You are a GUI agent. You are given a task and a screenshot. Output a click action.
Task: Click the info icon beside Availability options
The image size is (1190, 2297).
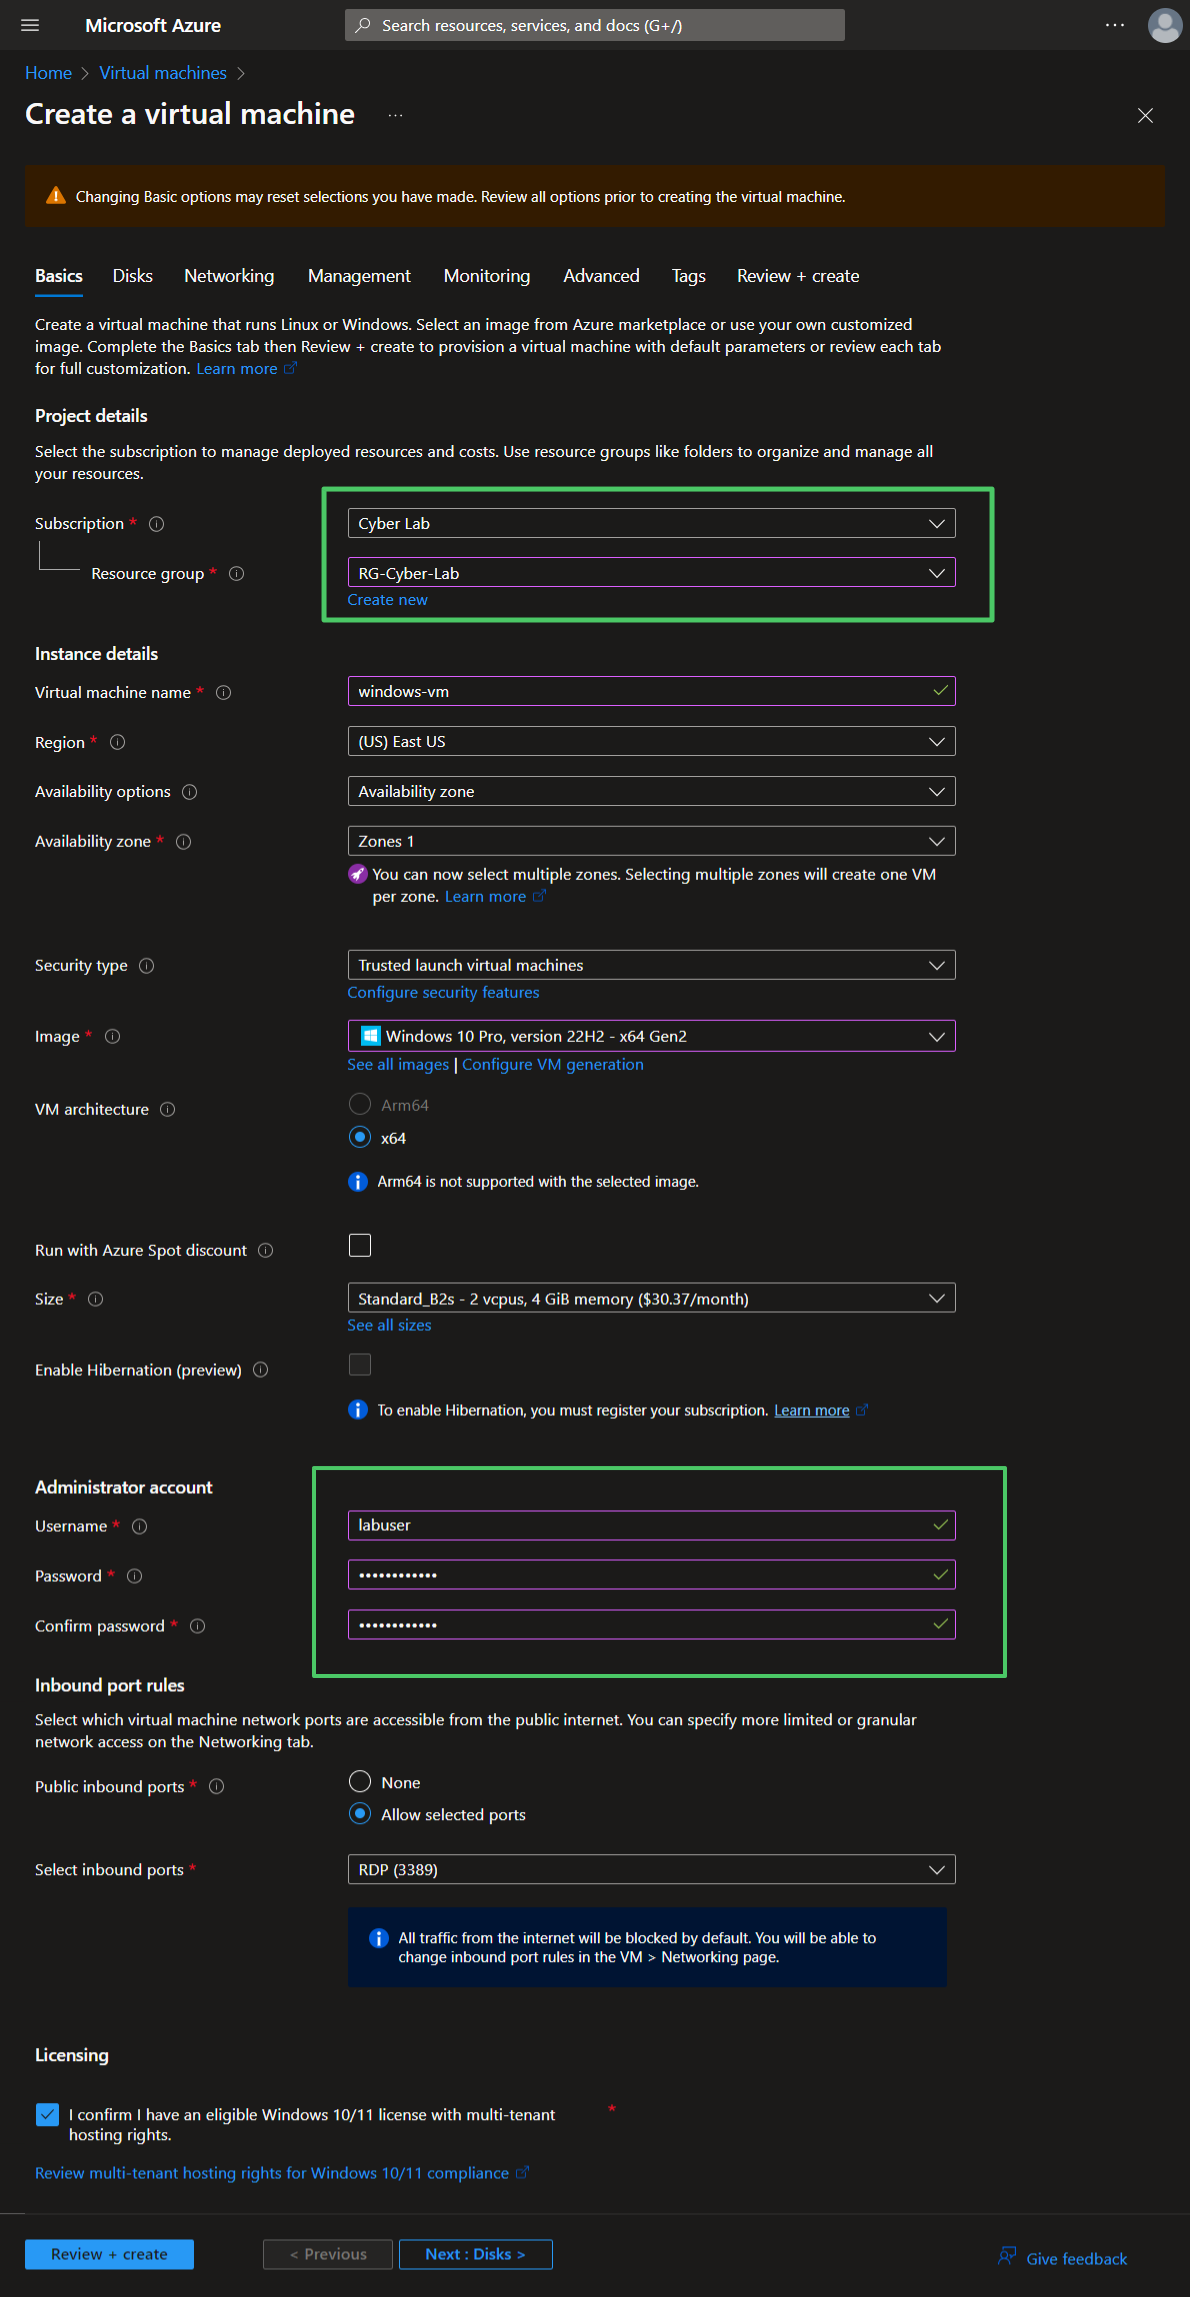[190, 792]
